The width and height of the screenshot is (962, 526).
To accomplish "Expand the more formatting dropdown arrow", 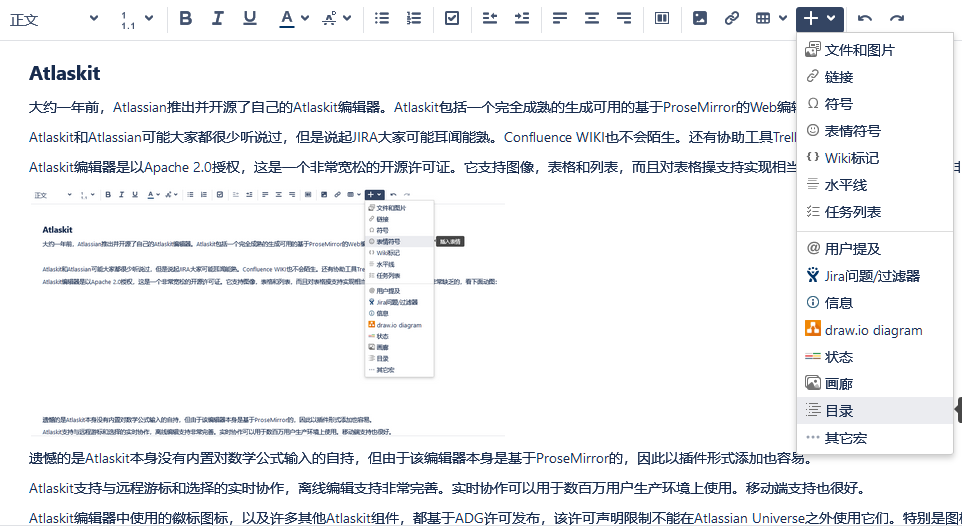I will pos(347,18).
